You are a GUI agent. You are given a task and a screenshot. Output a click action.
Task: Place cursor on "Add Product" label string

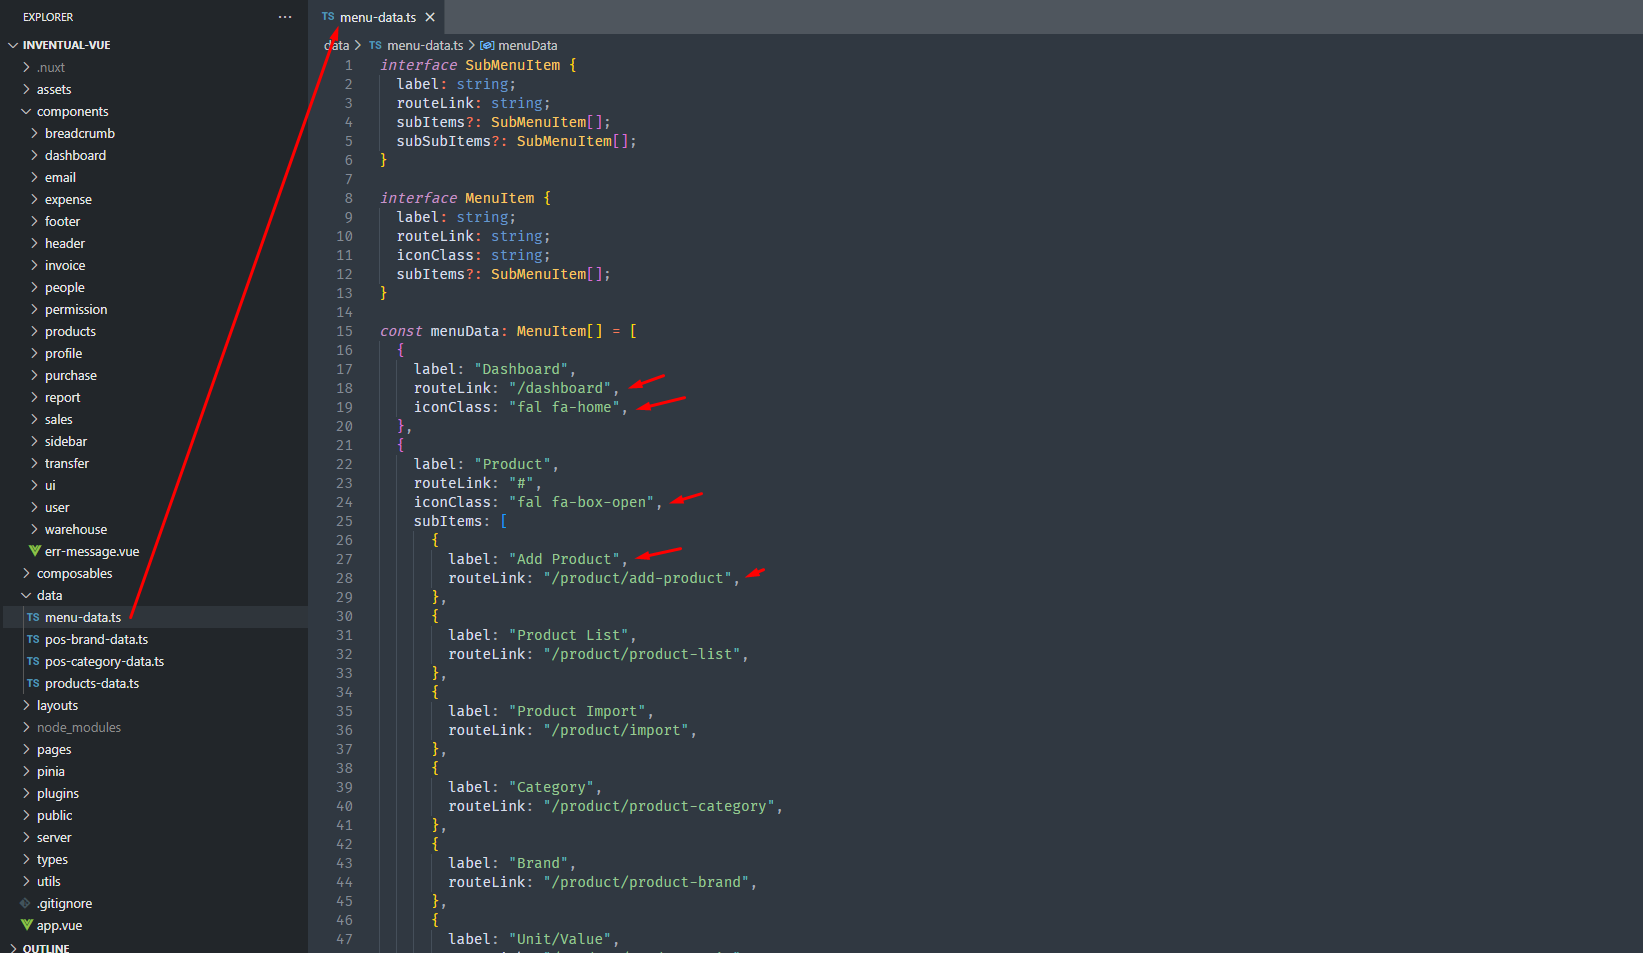(x=564, y=559)
